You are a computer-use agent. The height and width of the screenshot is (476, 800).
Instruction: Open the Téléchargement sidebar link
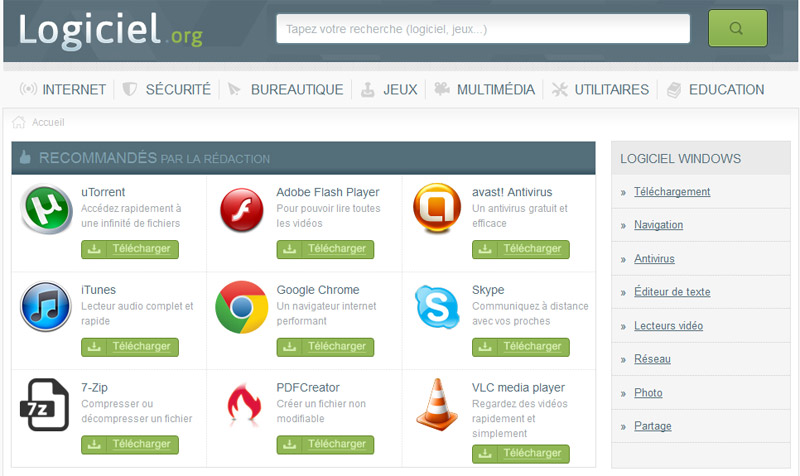[x=672, y=191]
